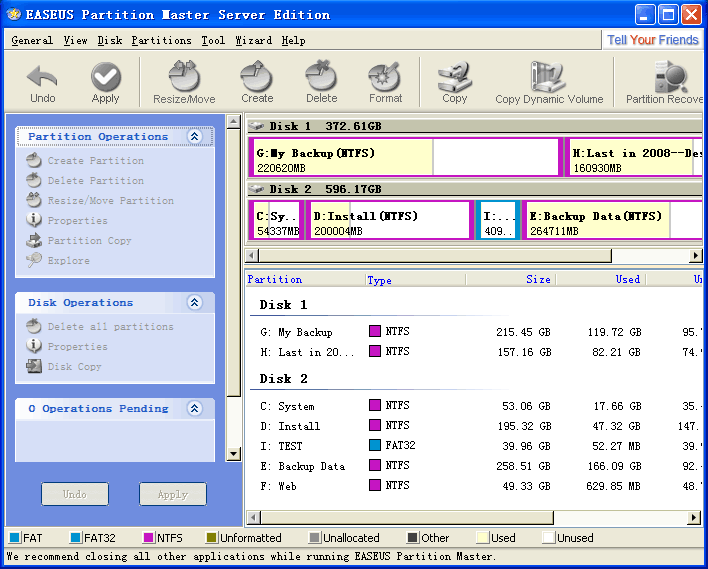This screenshot has width=708, height=569.
Task: Sort by the Used column header
Action: click(601, 280)
